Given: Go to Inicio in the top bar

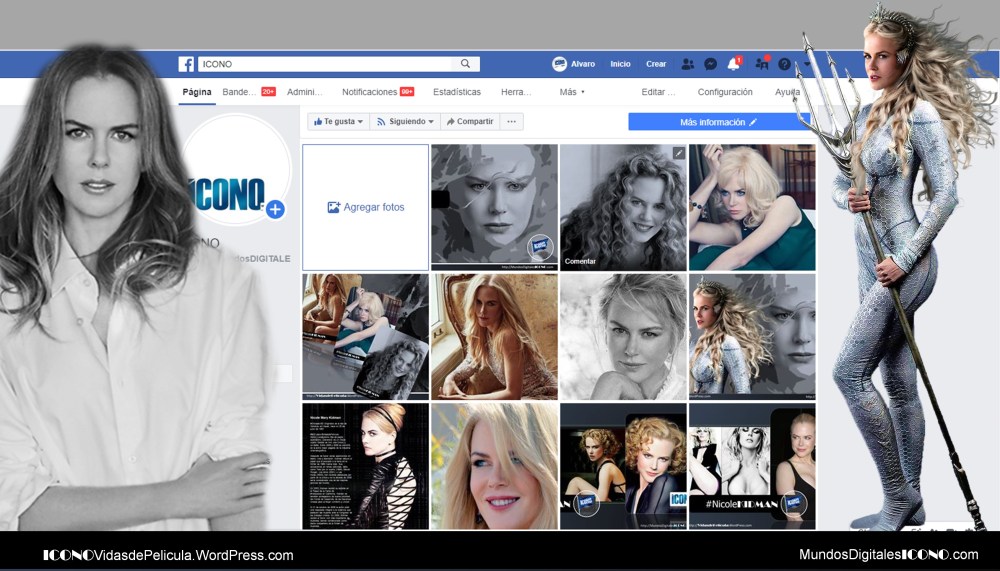Looking at the screenshot, I should [x=620, y=64].
